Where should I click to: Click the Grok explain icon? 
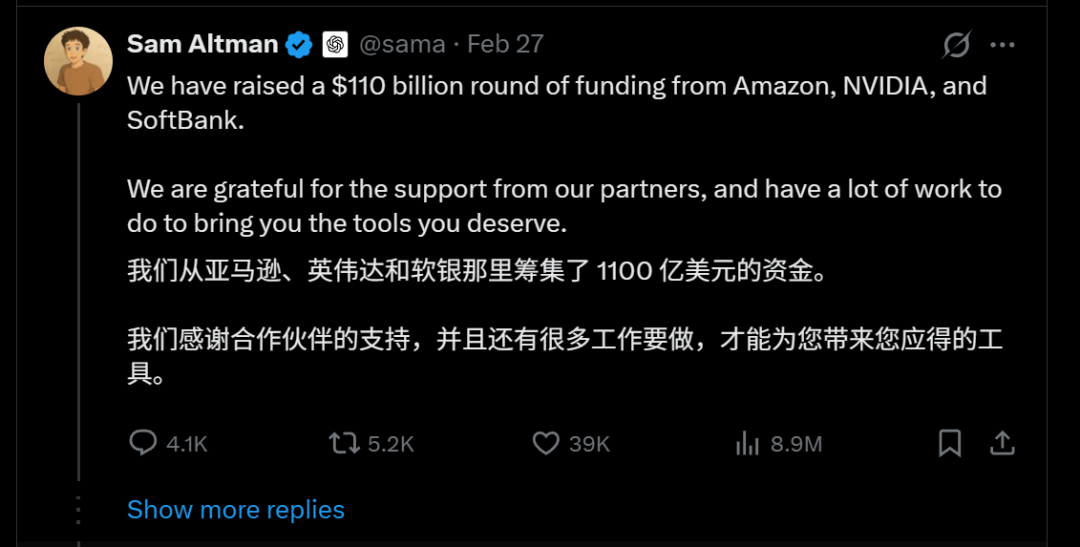[956, 45]
